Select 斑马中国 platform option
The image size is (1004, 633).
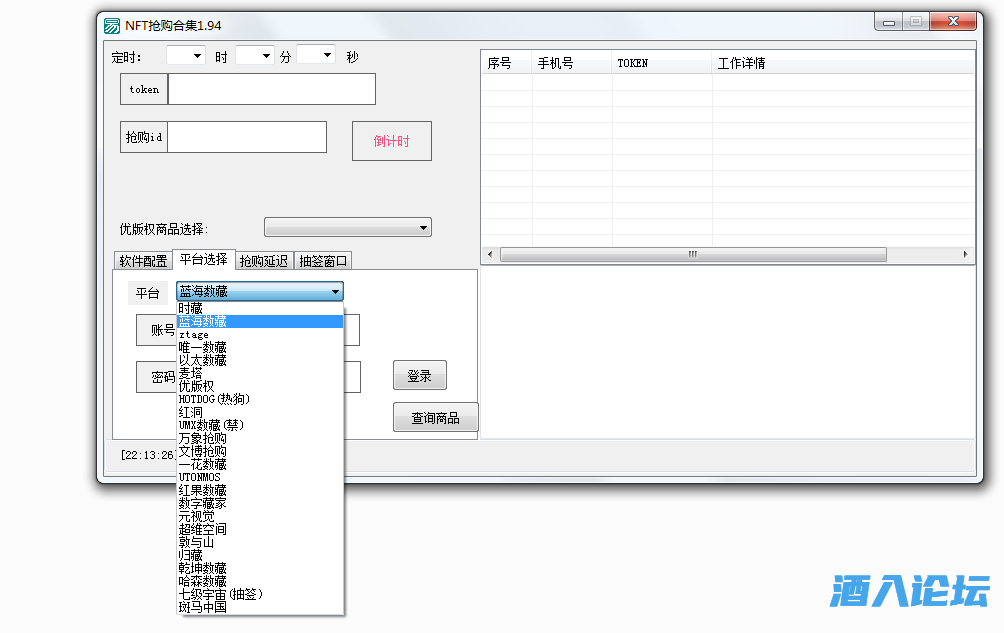[203, 607]
